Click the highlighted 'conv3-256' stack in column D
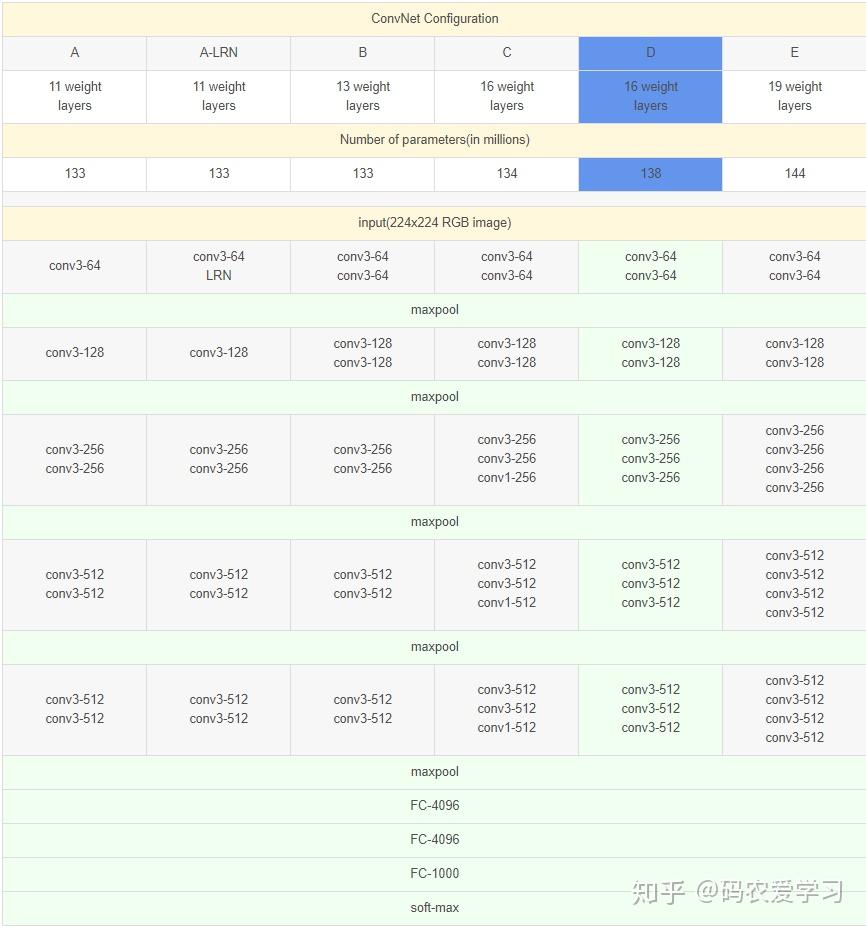 650,458
